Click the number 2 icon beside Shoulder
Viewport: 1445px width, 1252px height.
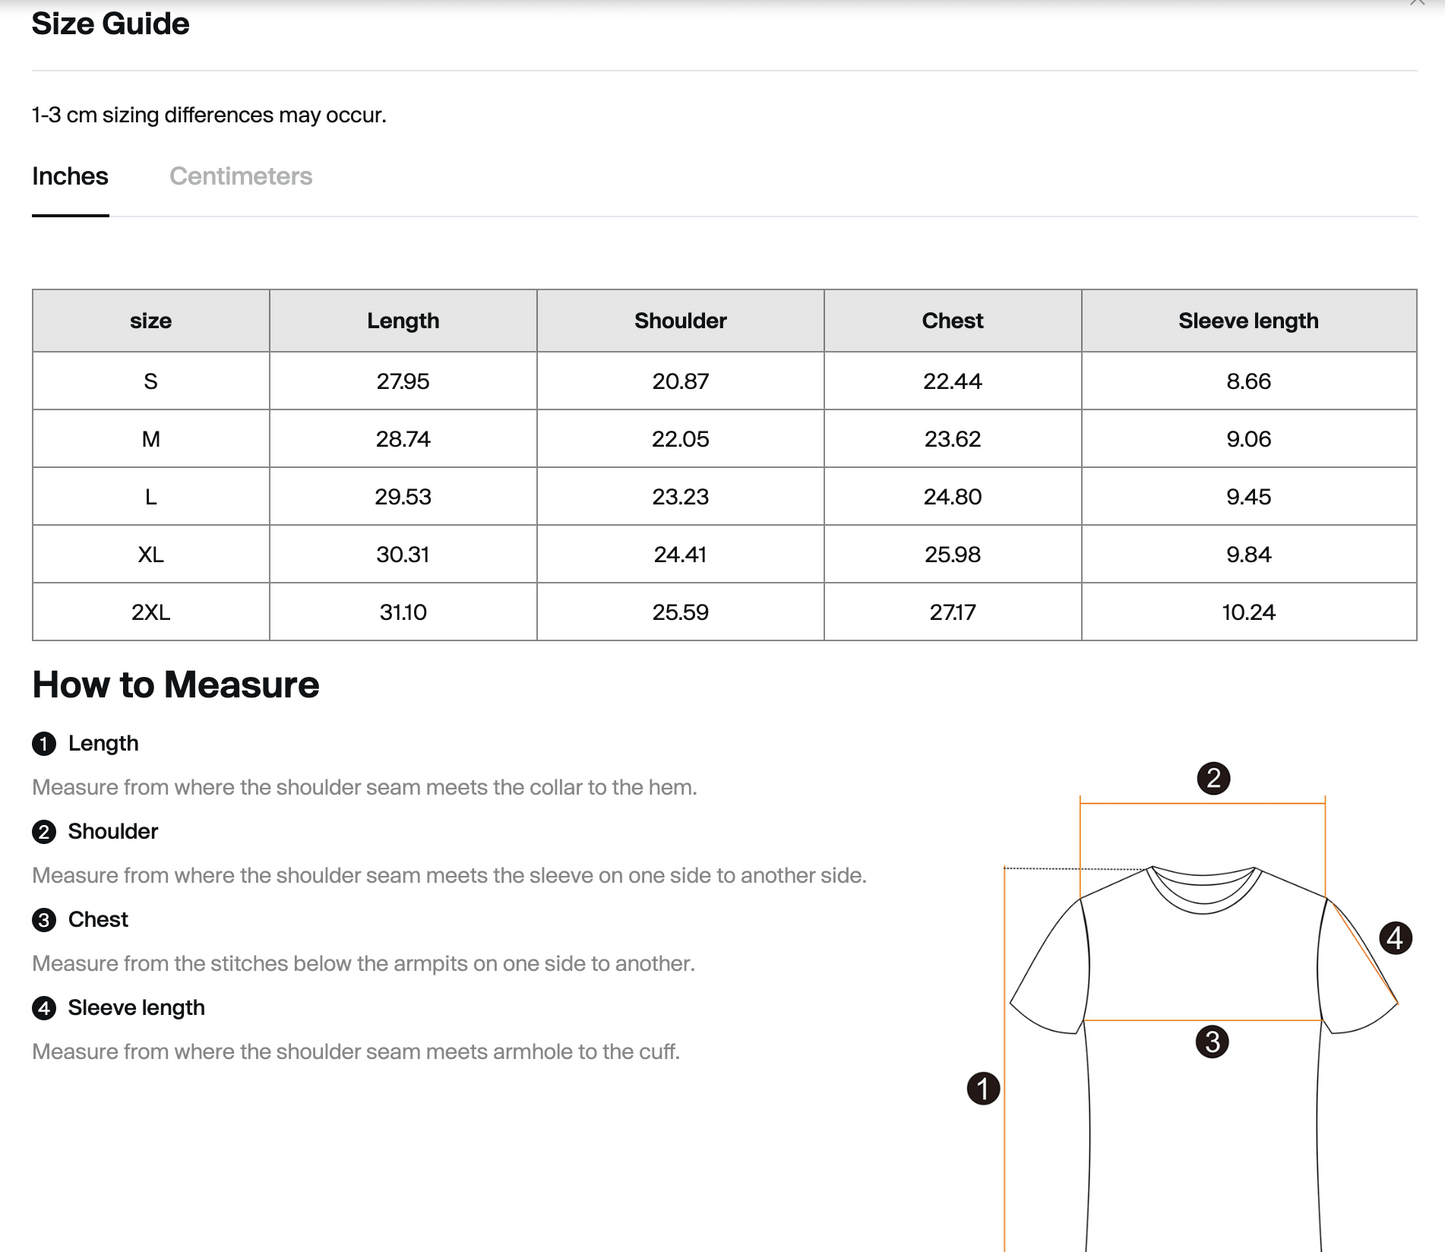coord(44,832)
